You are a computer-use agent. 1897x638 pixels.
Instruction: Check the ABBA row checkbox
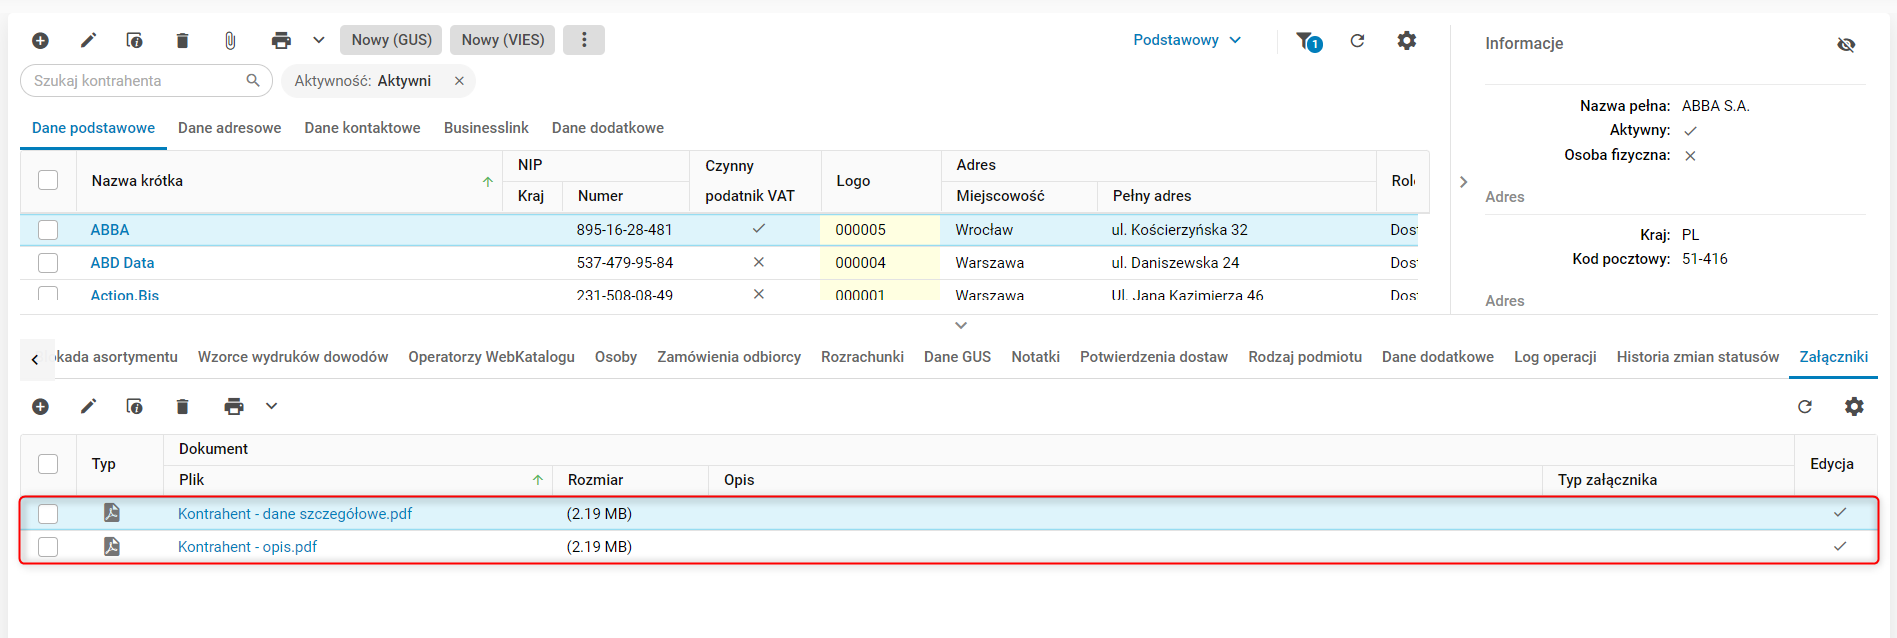[48, 230]
